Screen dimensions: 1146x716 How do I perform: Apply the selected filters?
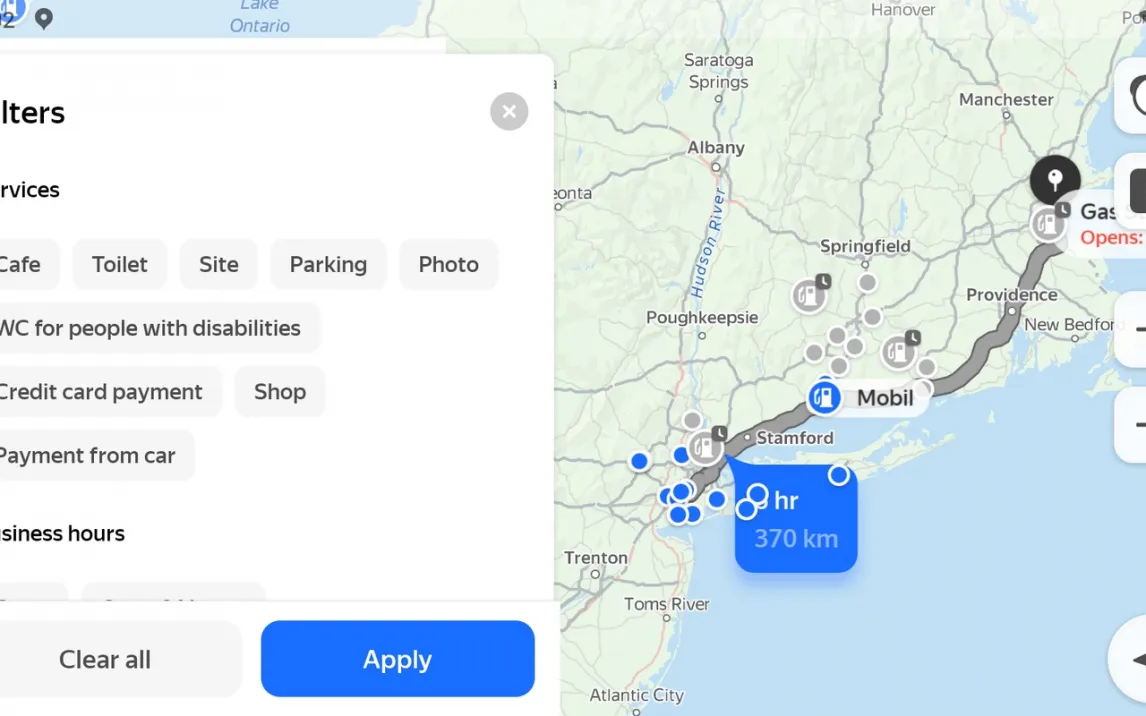[x=397, y=659]
